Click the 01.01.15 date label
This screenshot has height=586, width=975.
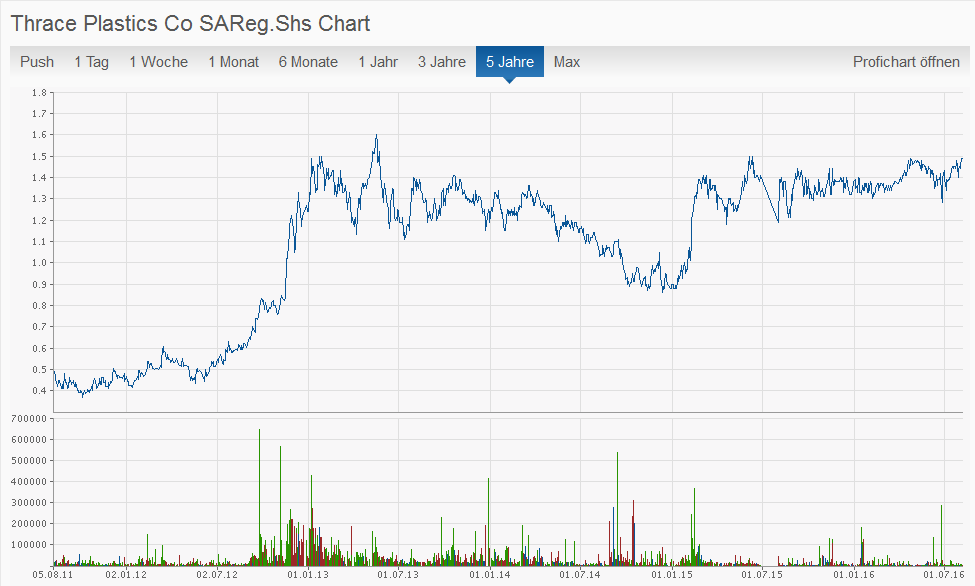tap(672, 575)
